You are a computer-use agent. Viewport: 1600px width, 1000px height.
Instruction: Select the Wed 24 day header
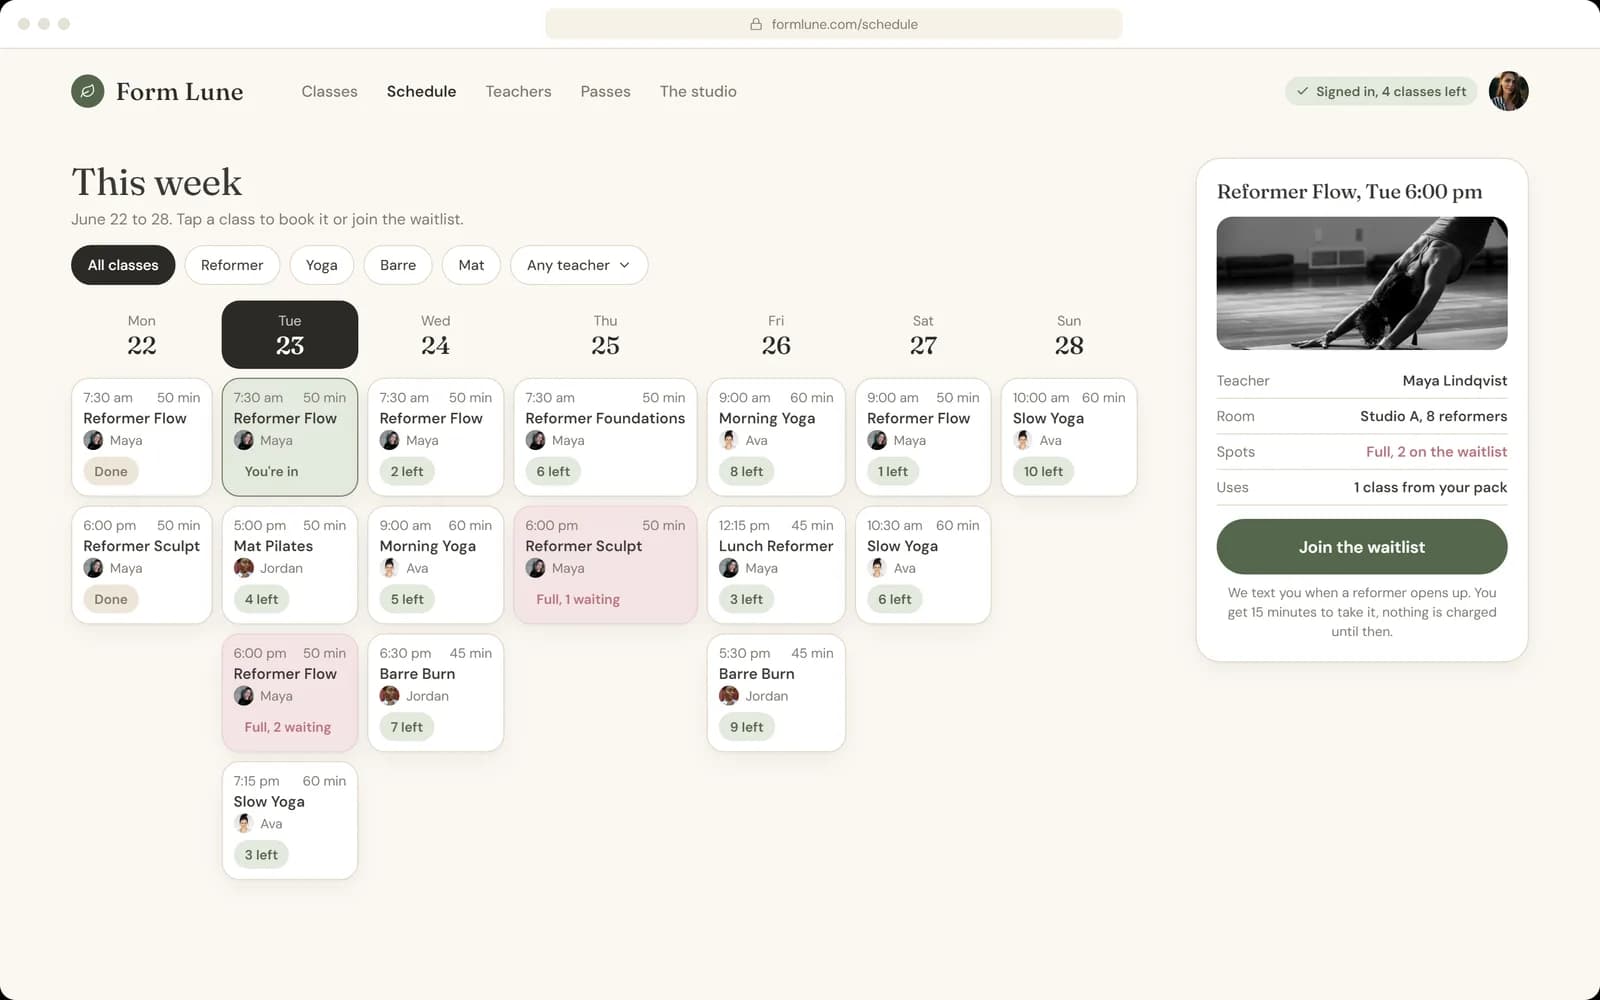(x=435, y=335)
